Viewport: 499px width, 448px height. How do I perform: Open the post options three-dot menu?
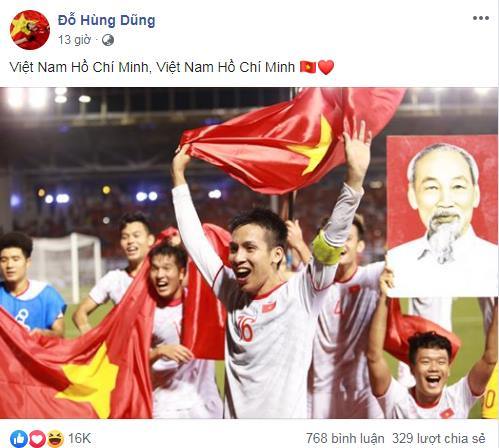(481, 18)
